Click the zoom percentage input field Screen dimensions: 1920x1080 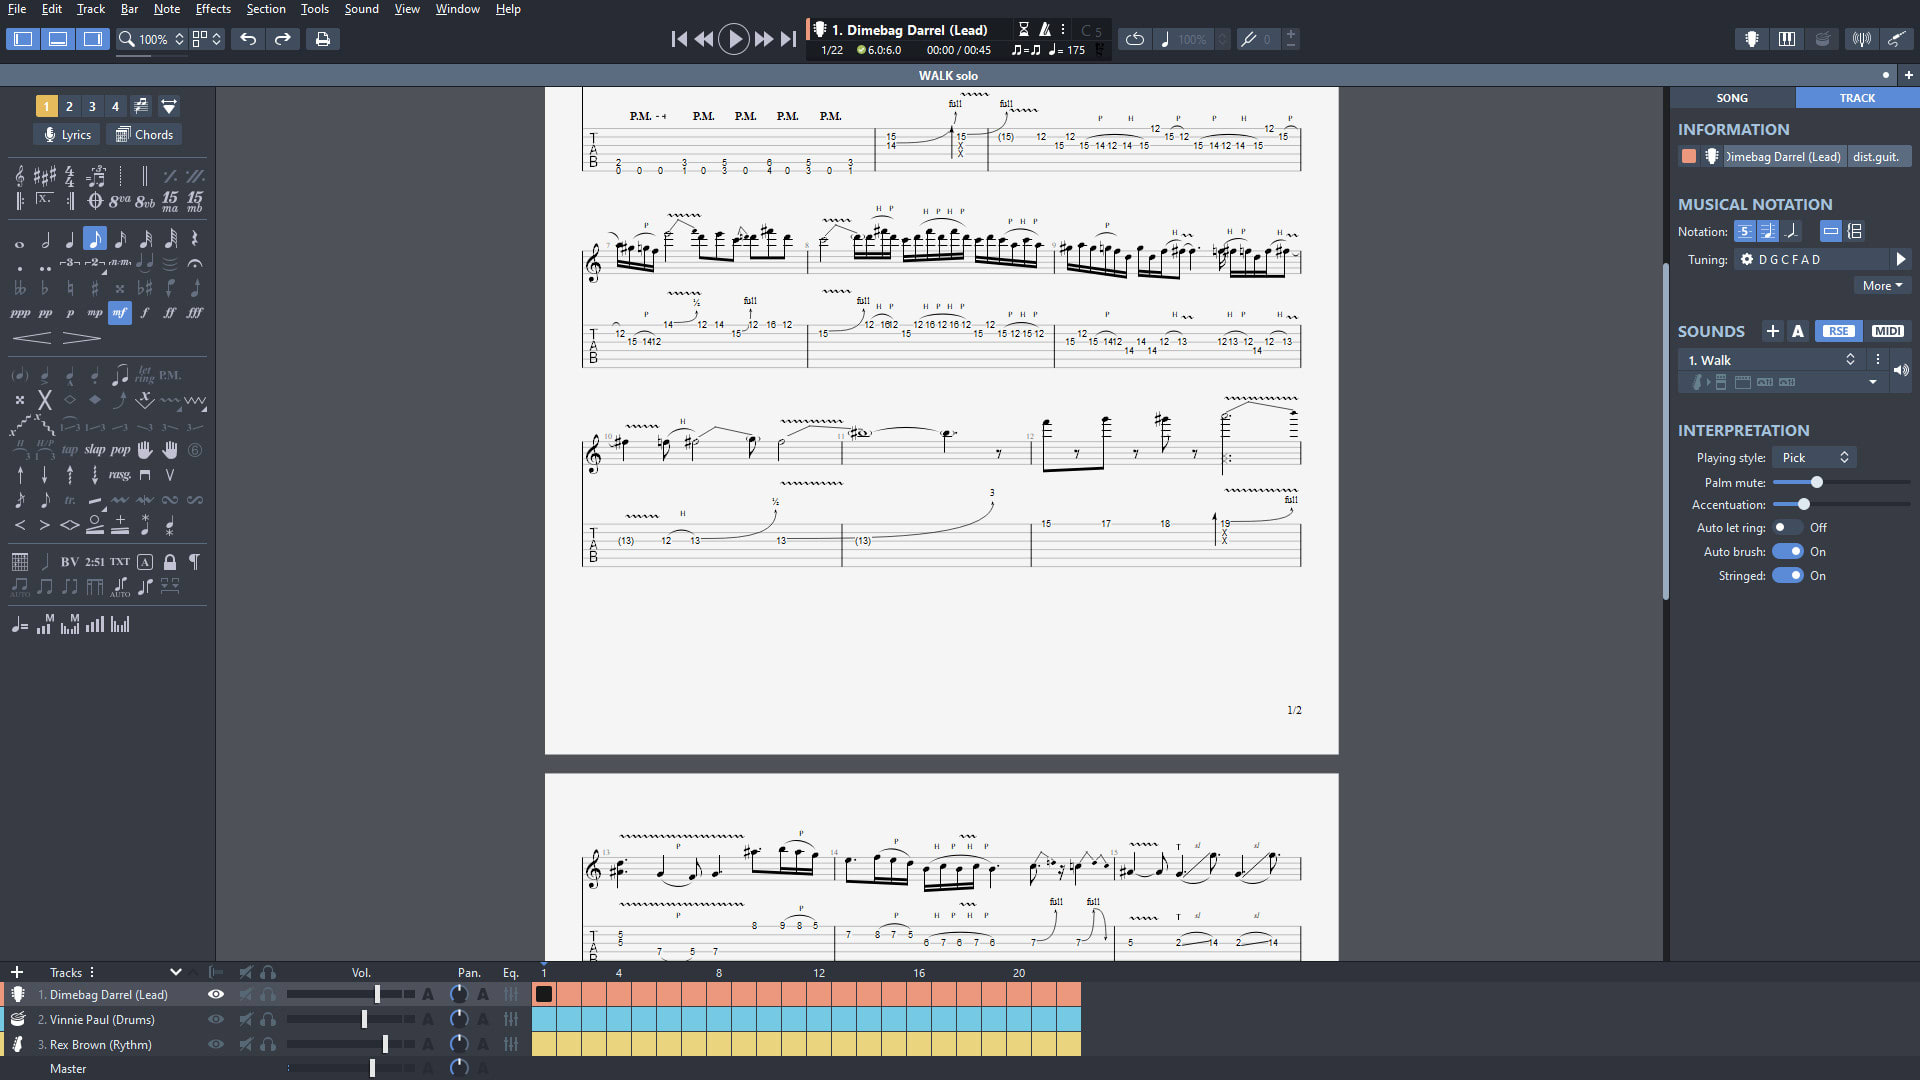coord(152,38)
